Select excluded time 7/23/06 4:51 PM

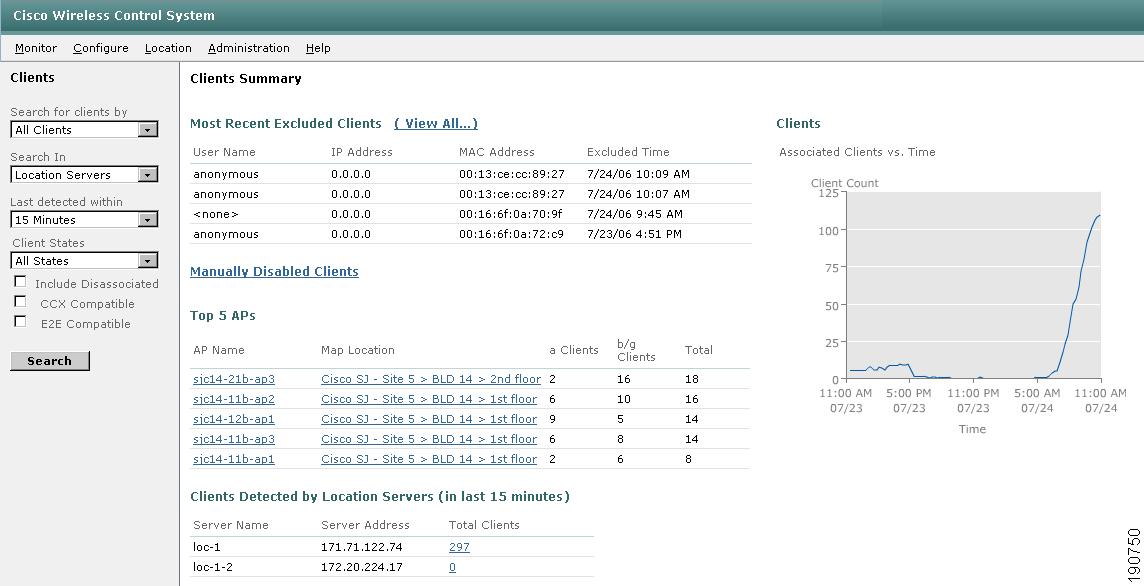634,234
